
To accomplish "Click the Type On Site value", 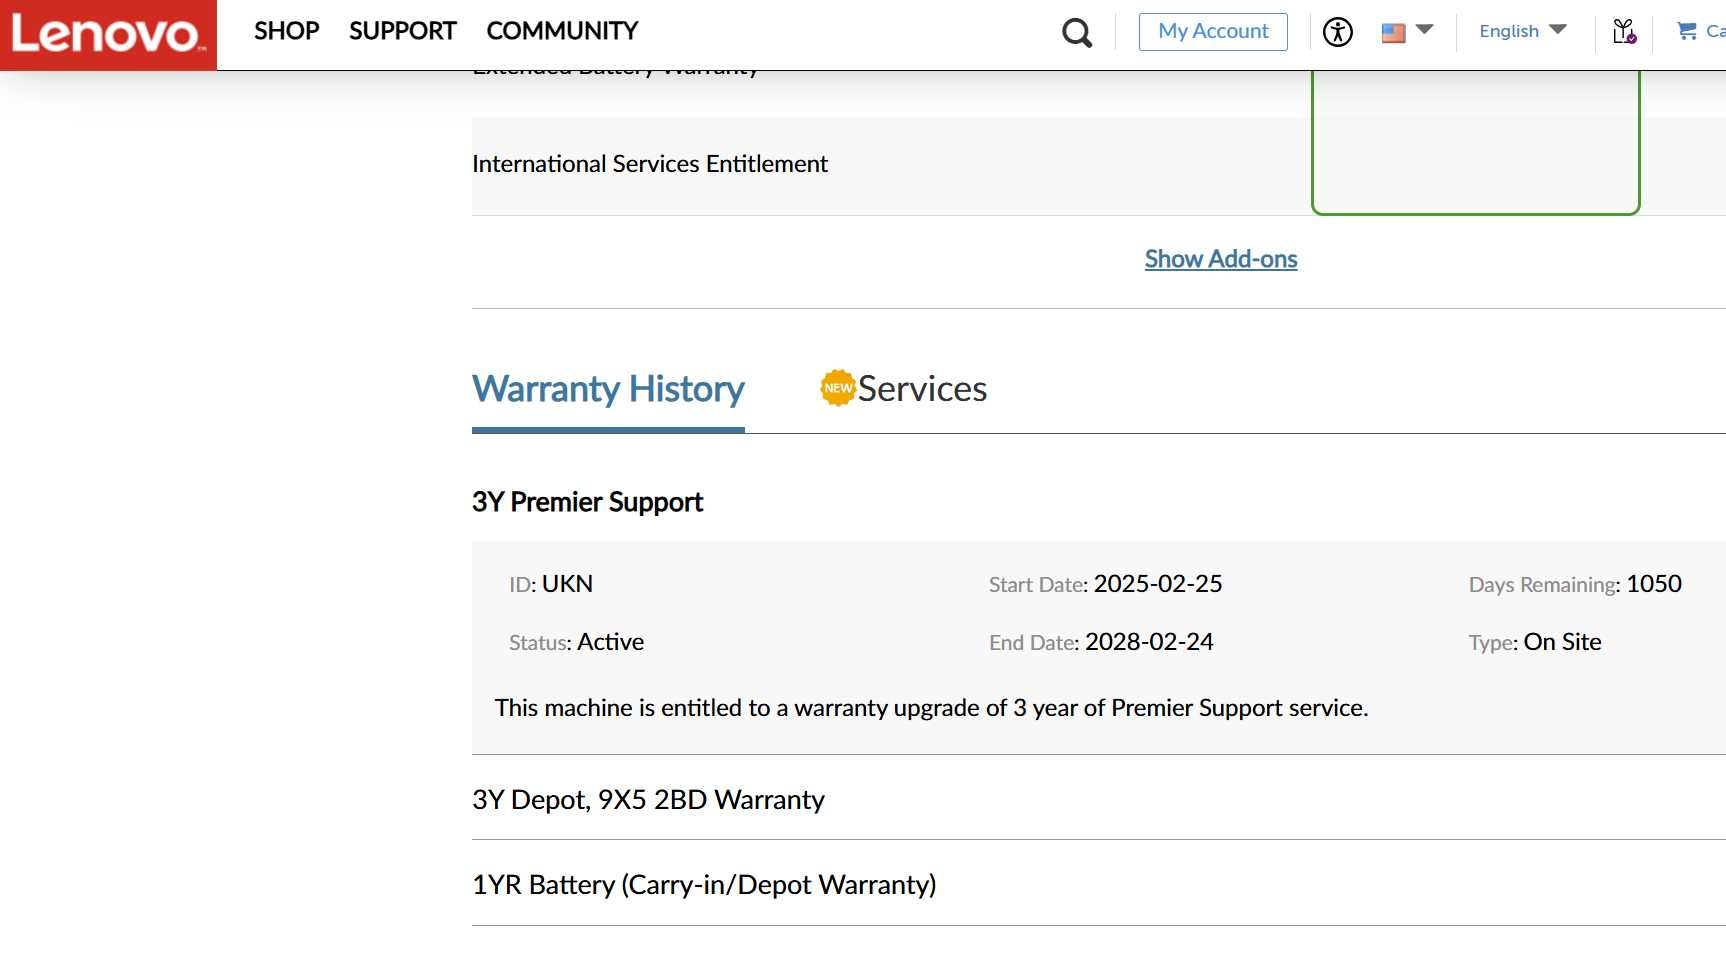I will coord(1562,642).
